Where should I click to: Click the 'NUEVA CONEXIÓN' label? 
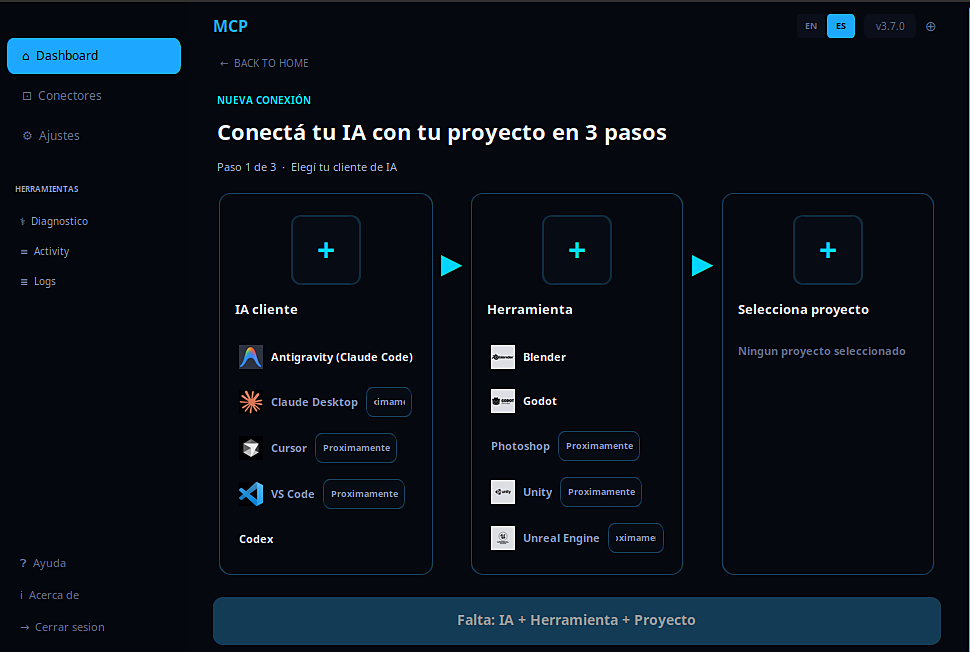tap(264, 100)
